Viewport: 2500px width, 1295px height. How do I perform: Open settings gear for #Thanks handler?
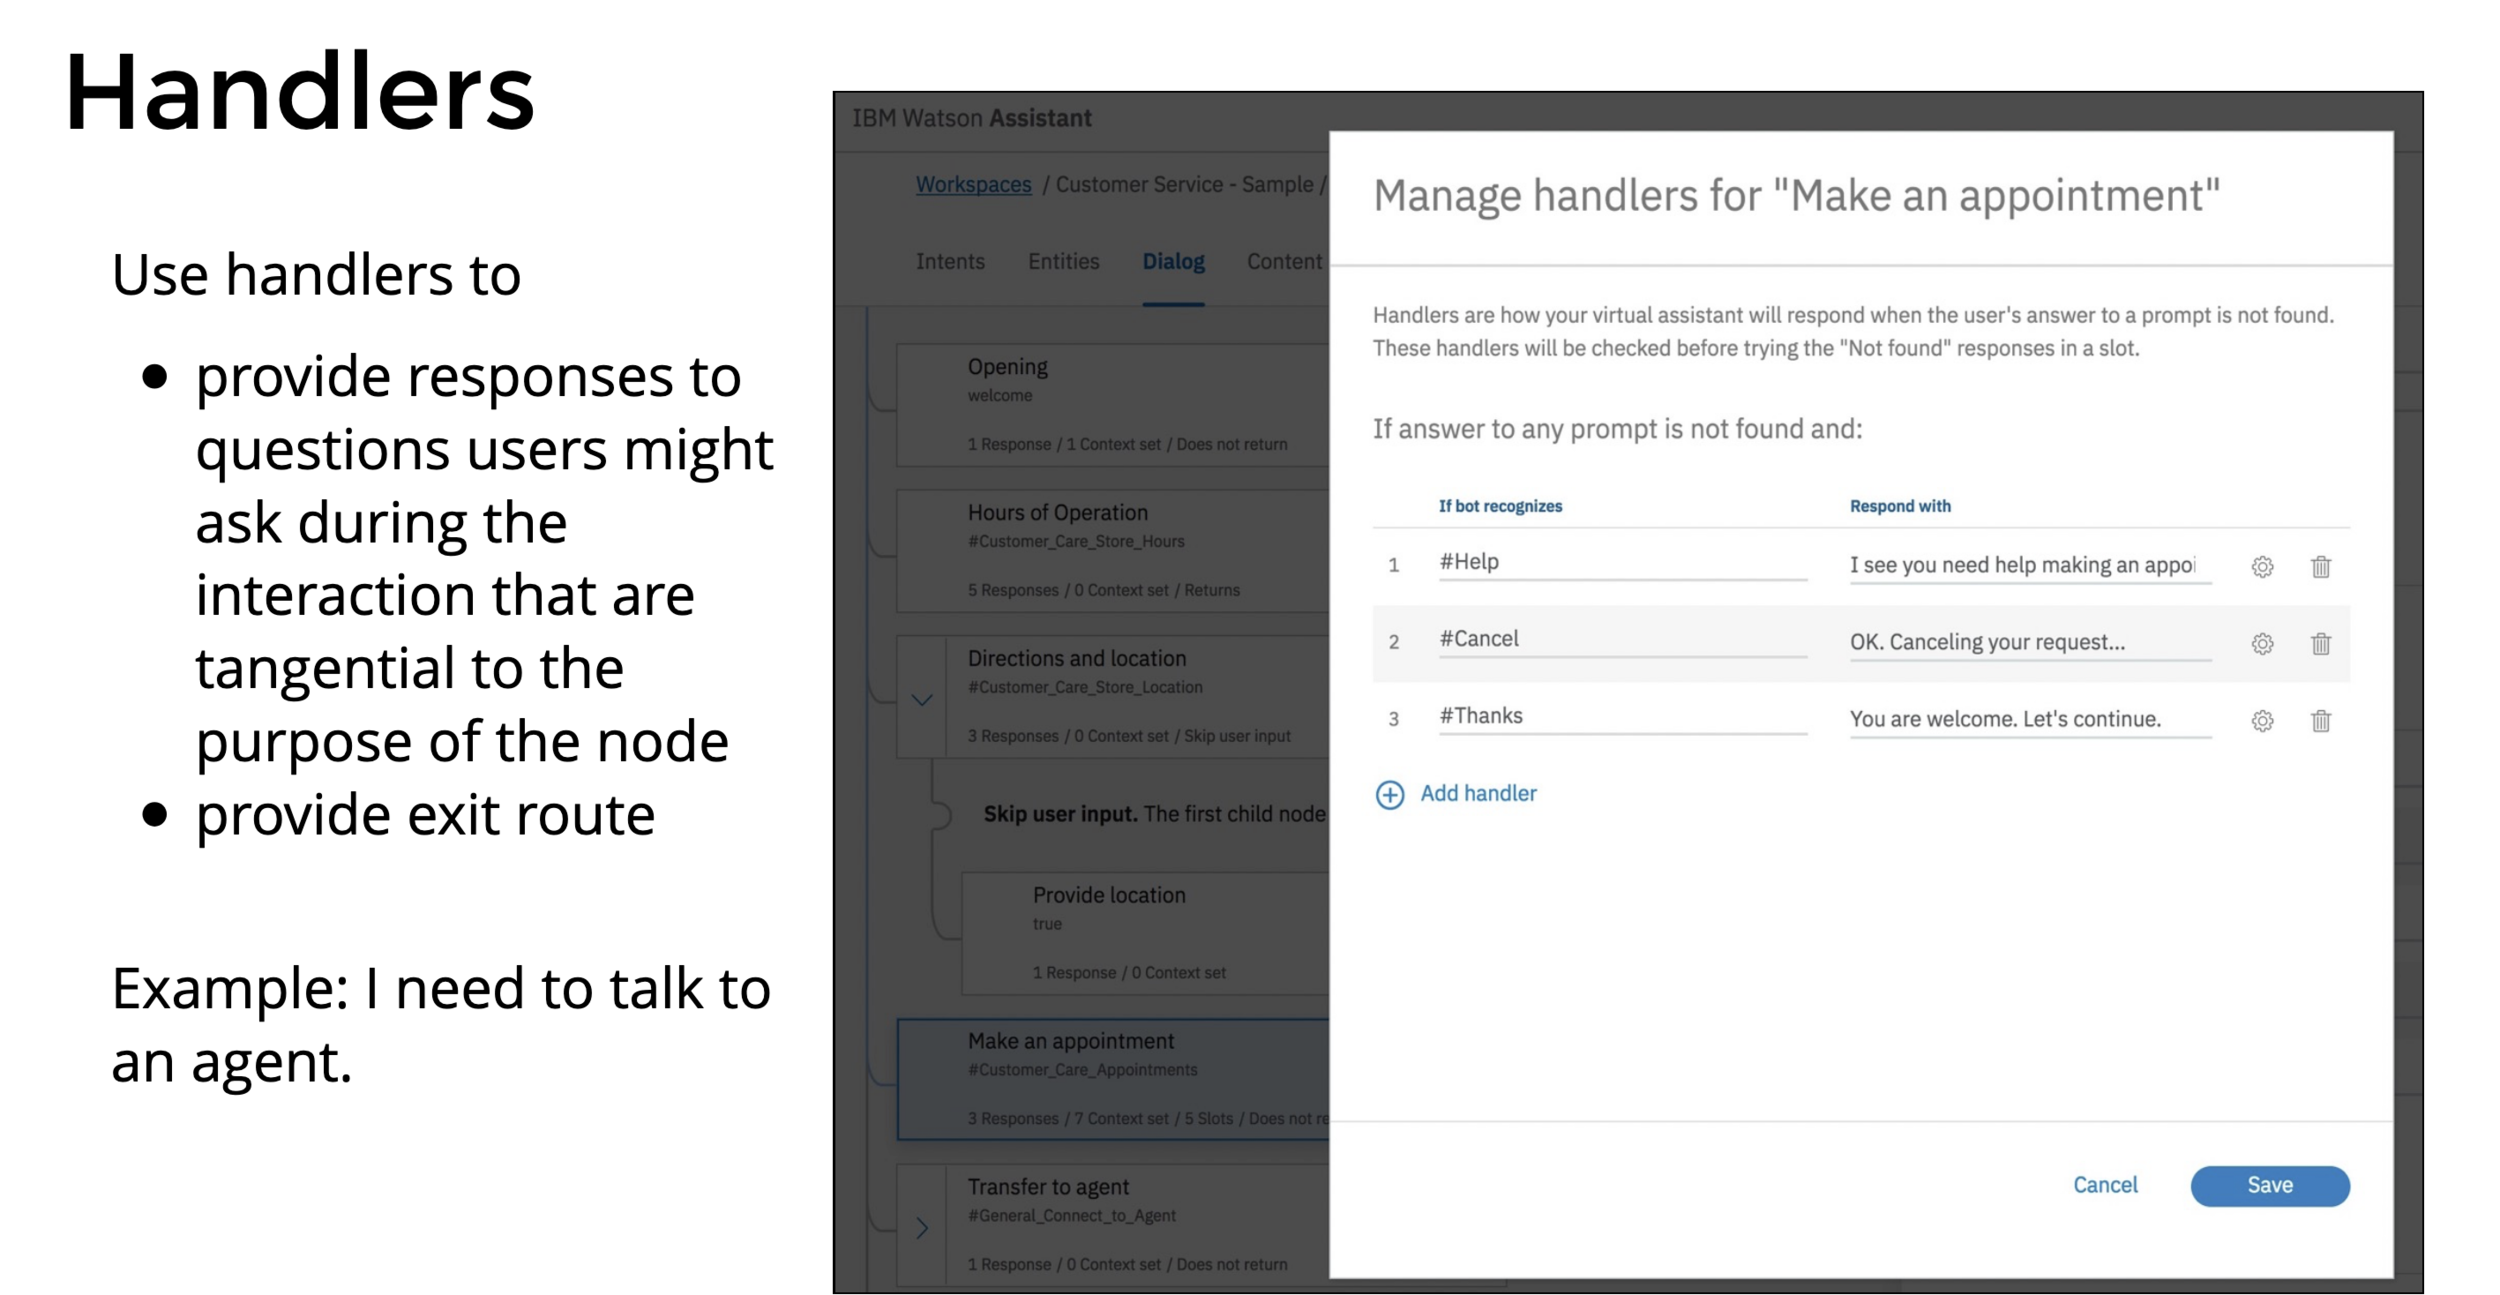coord(2262,721)
